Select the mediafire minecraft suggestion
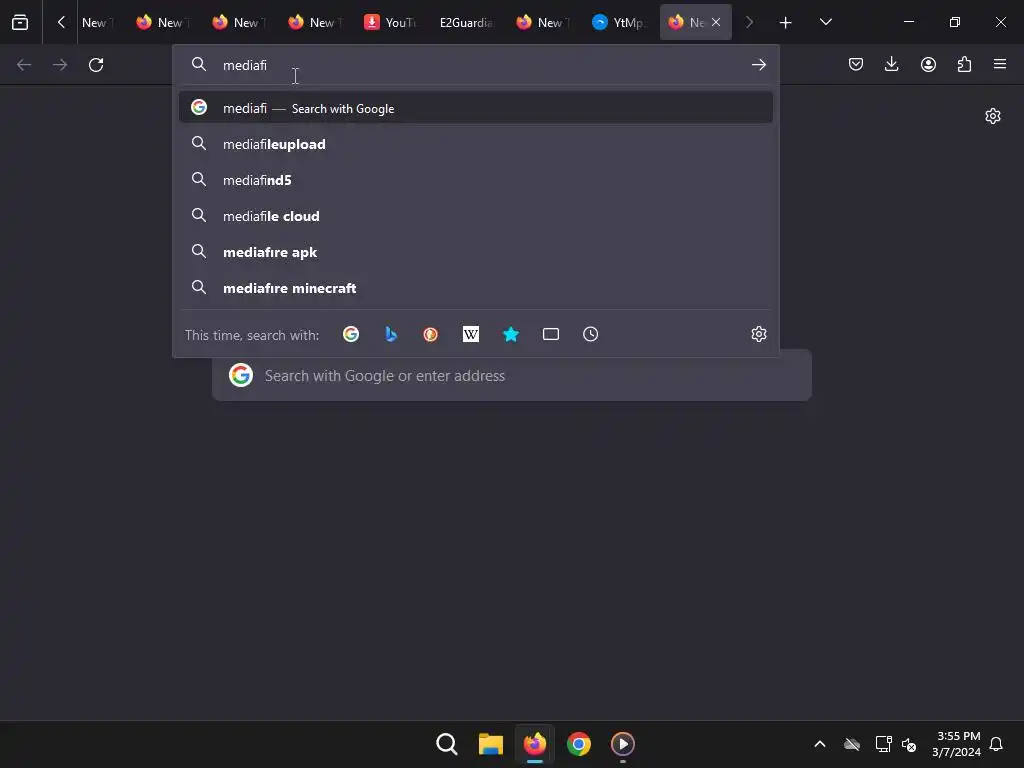 (475, 287)
